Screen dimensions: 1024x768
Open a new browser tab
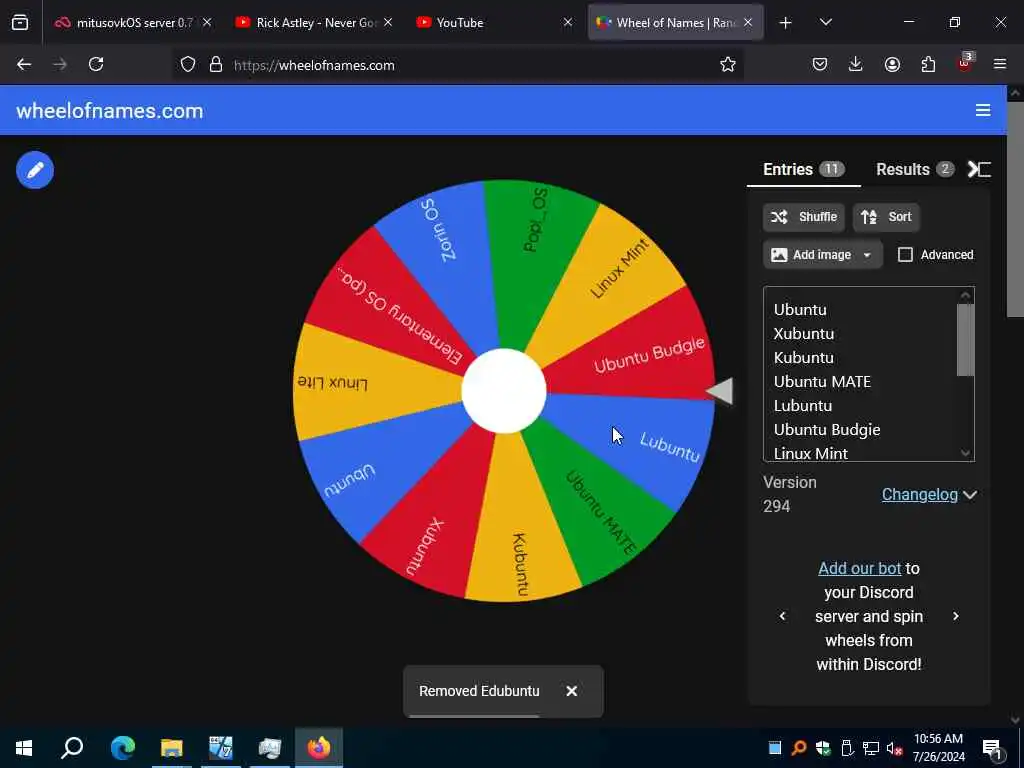(786, 23)
